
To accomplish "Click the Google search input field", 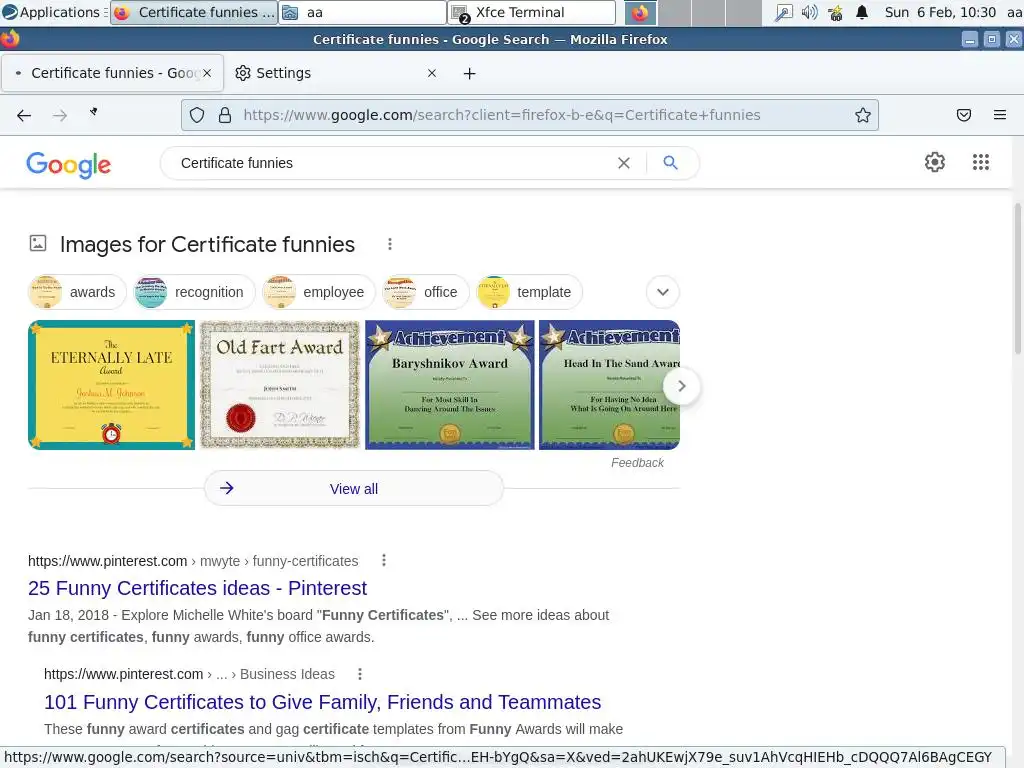I will tap(392, 163).
